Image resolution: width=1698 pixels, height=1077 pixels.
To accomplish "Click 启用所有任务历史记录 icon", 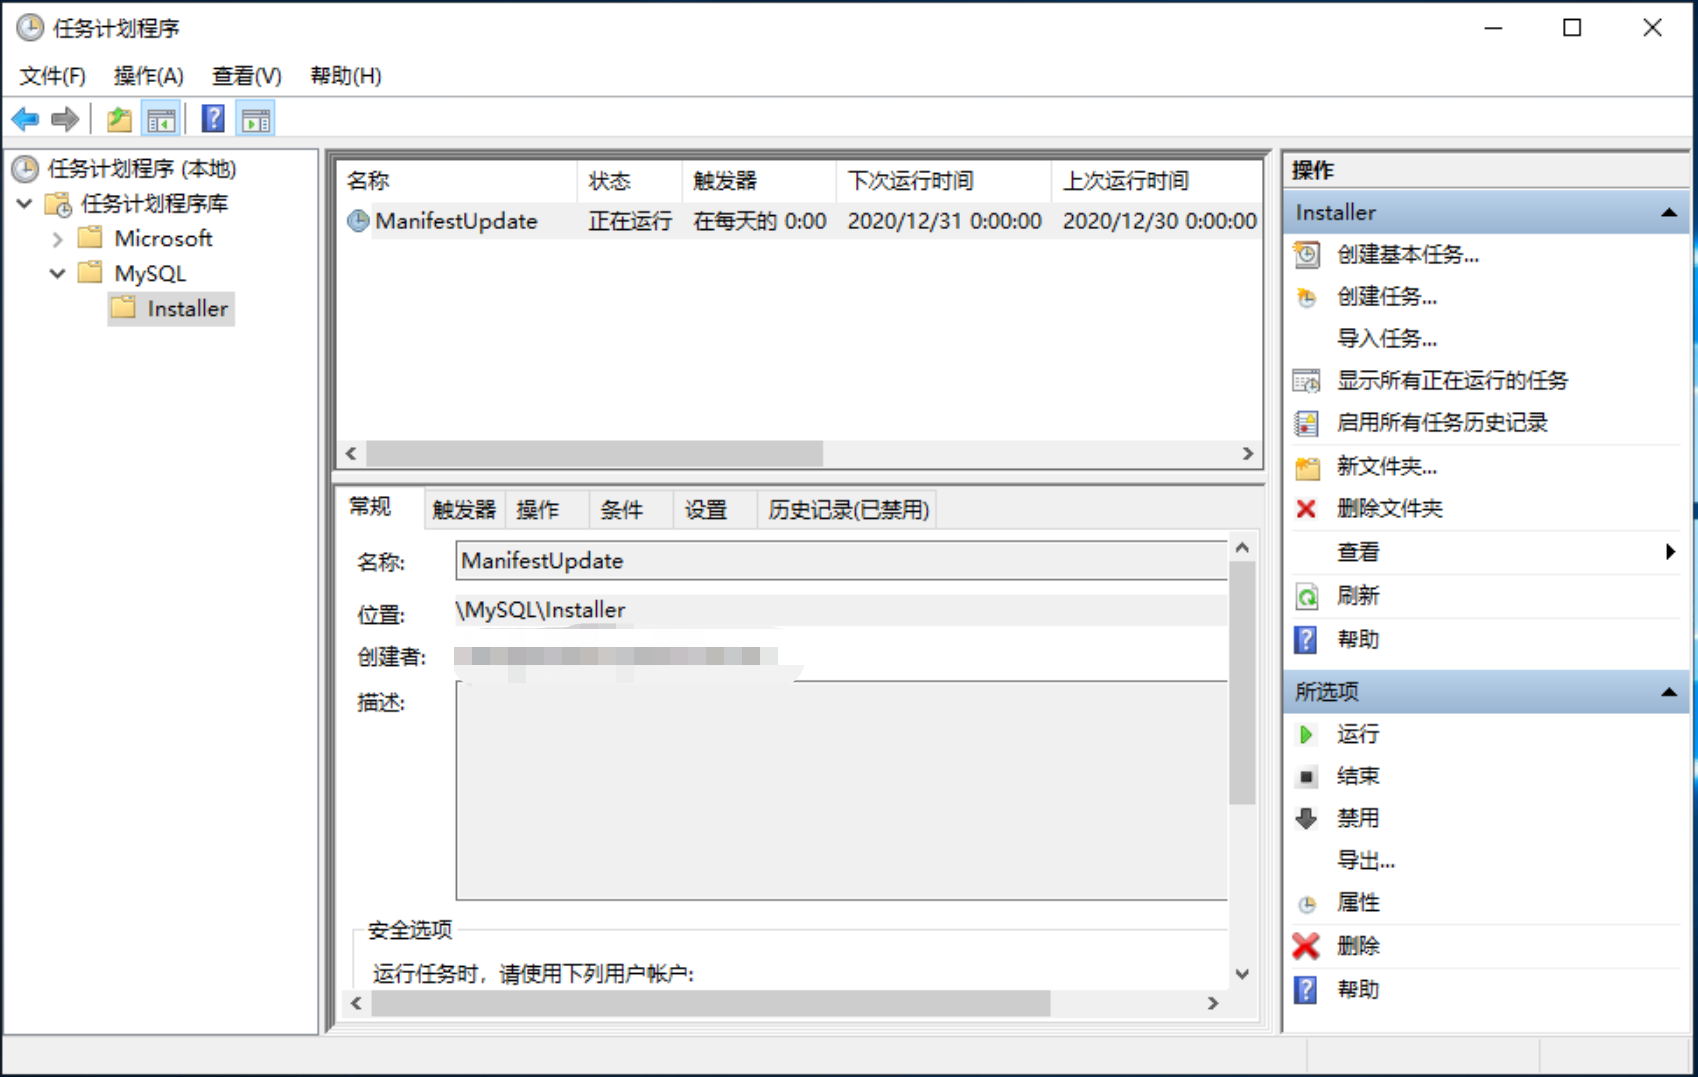I will tap(1305, 423).
